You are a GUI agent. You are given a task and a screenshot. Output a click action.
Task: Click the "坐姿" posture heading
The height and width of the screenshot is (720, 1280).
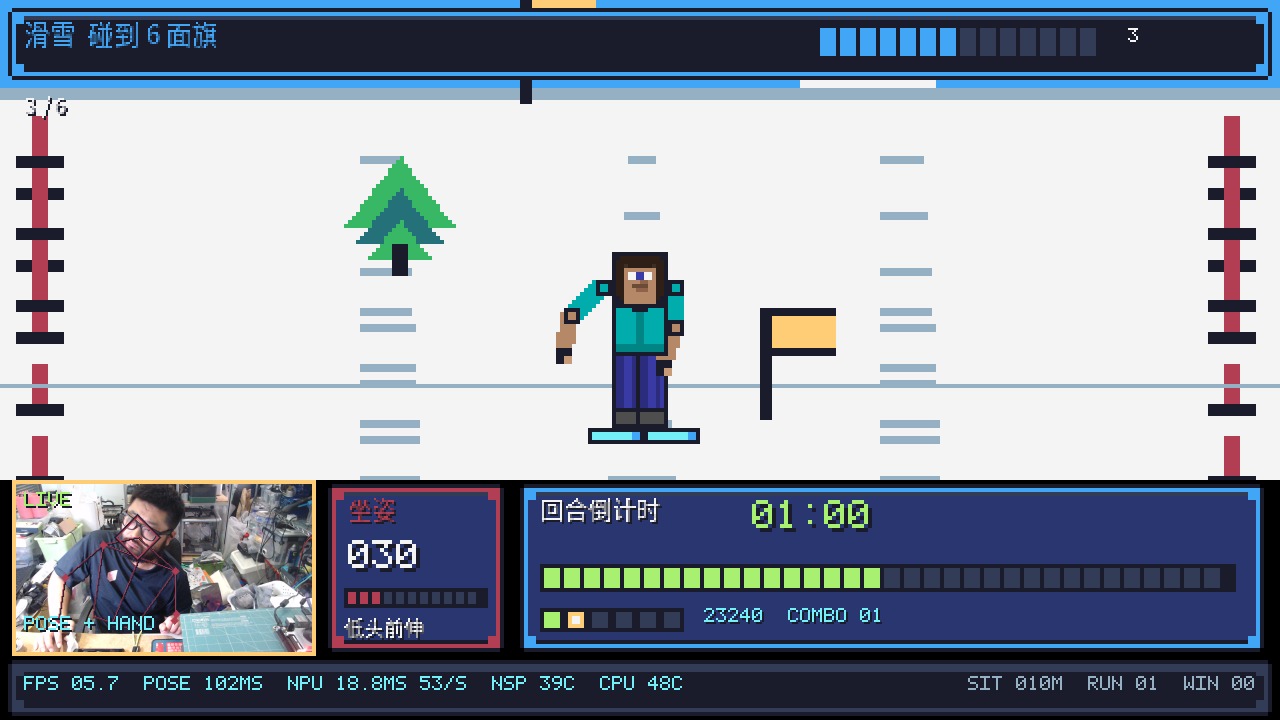[x=372, y=512]
